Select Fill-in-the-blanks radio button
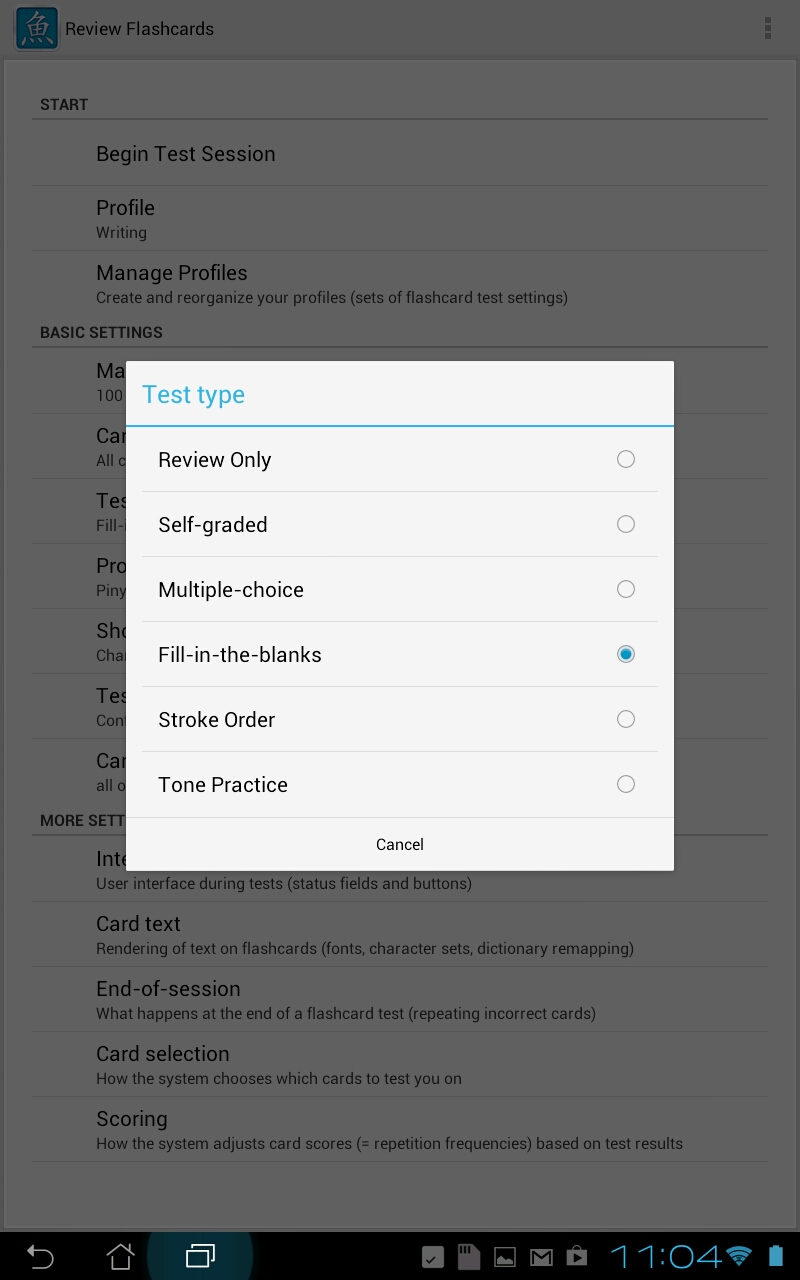Viewport: 800px width, 1280px height. [626, 654]
